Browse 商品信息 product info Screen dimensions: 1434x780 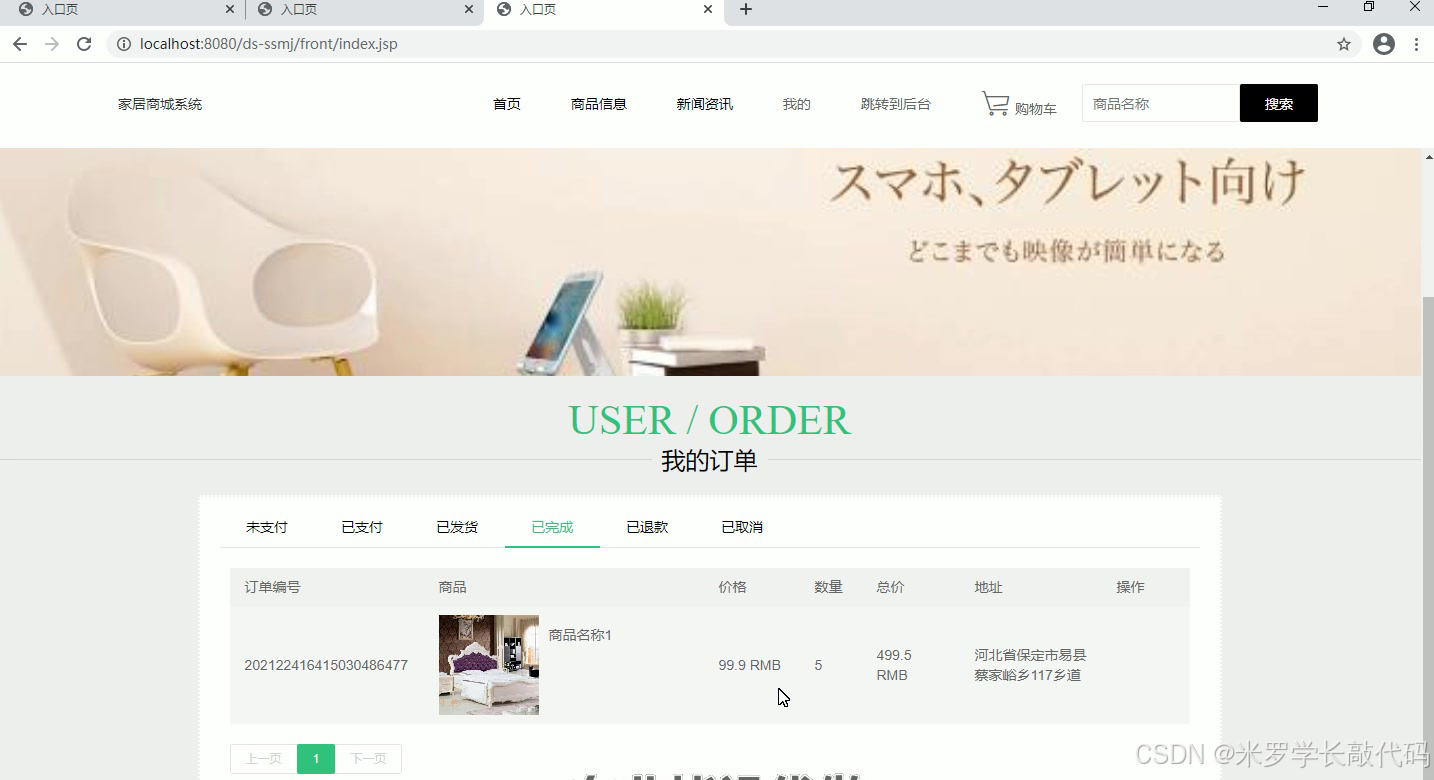click(x=598, y=103)
